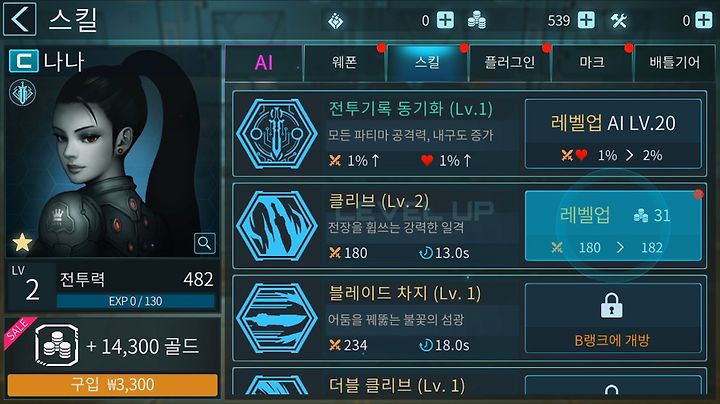Add tools using the plus beside the wrench counter
This screenshot has width=720, height=404.
(703, 20)
